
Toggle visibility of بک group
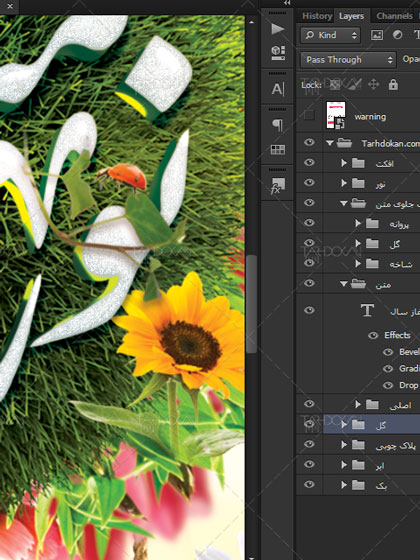pyautogui.click(x=309, y=484)
